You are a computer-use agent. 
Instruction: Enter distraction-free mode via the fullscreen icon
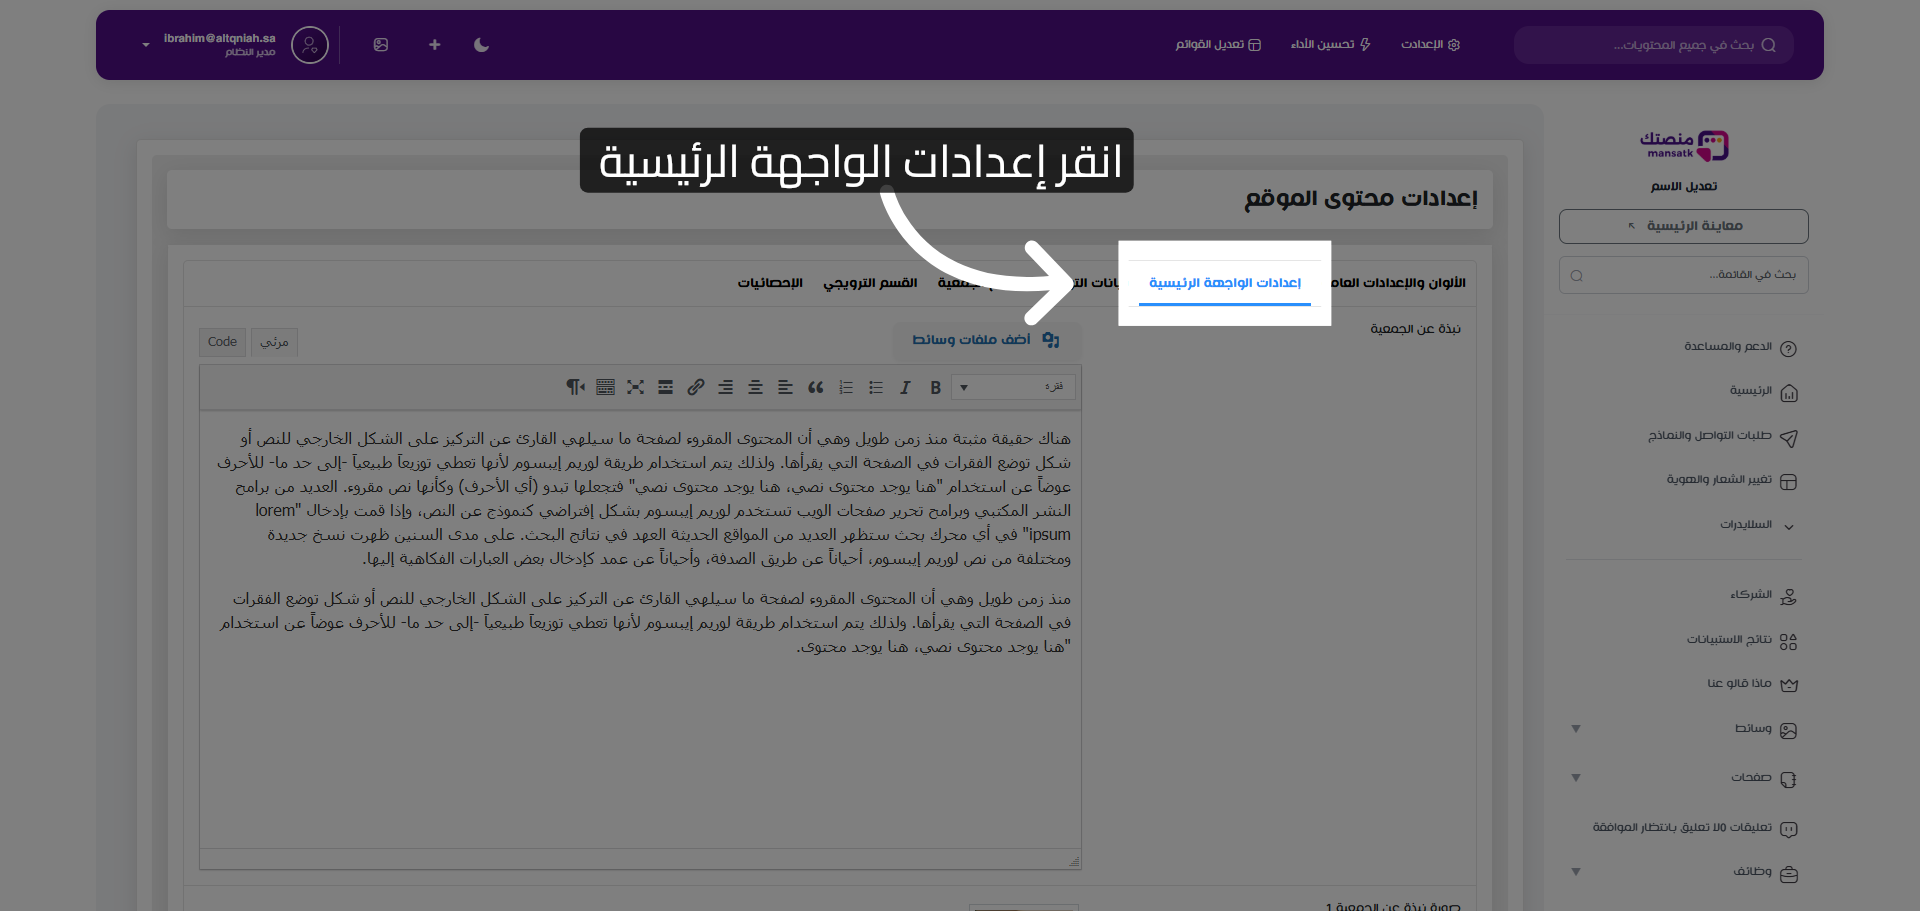[x=636, y=387]
